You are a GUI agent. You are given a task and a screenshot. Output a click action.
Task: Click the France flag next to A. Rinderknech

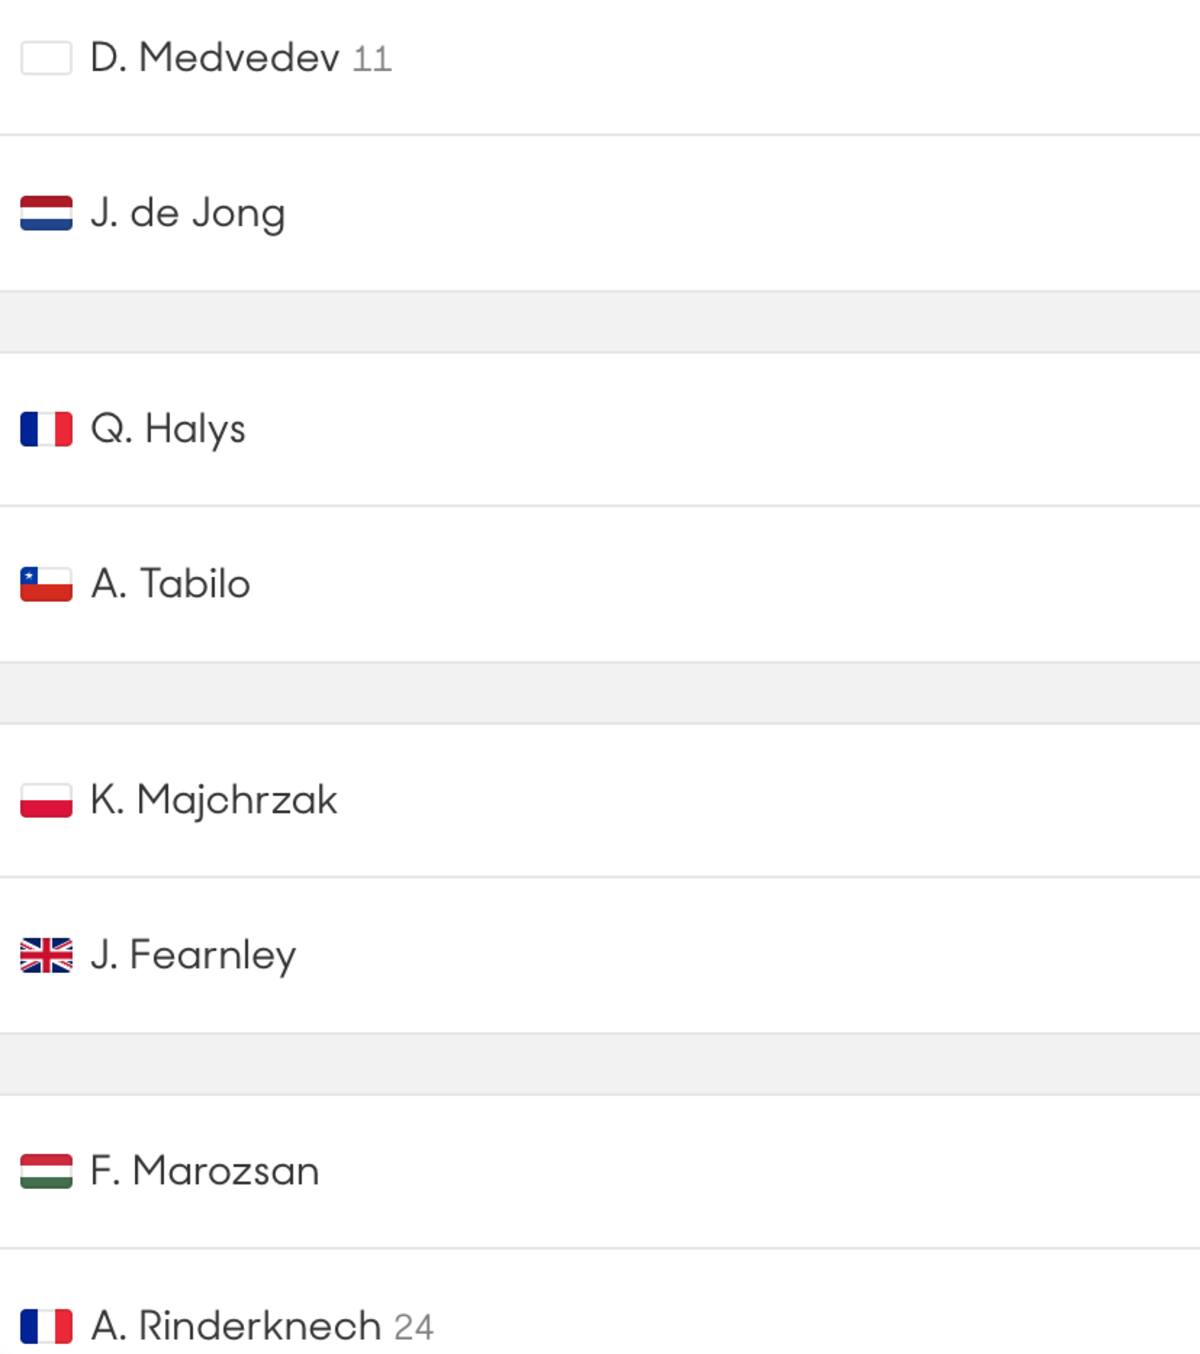[x=45, y=1327]
